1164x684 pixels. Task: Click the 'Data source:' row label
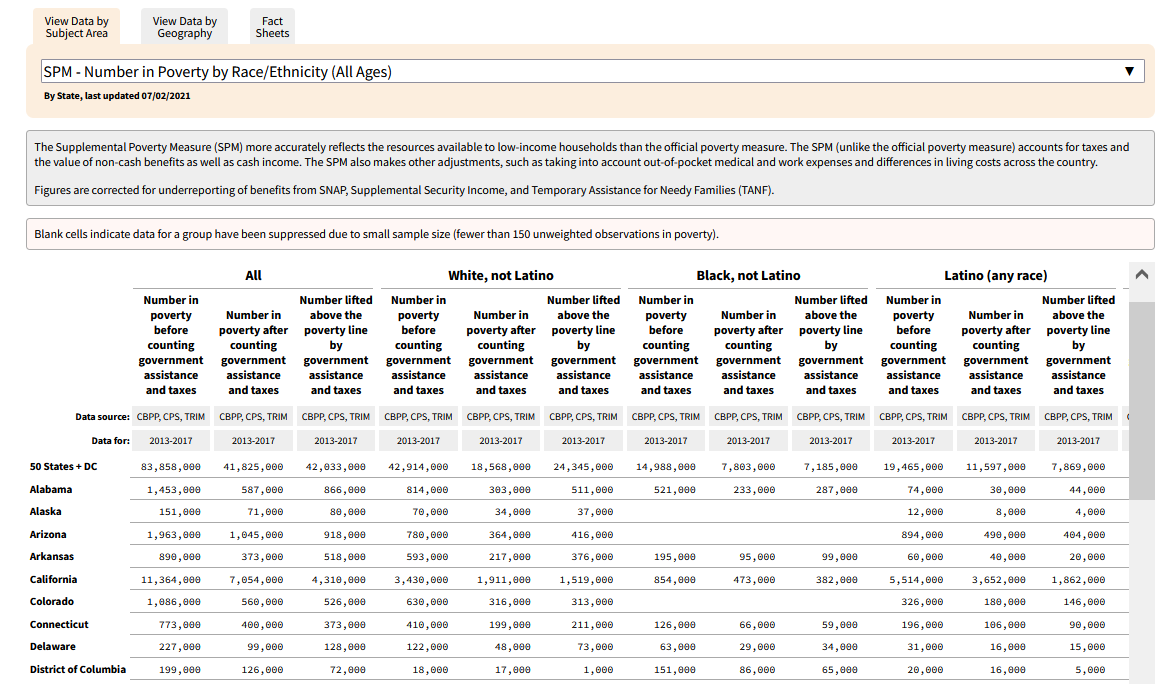[x=102, y=417]
